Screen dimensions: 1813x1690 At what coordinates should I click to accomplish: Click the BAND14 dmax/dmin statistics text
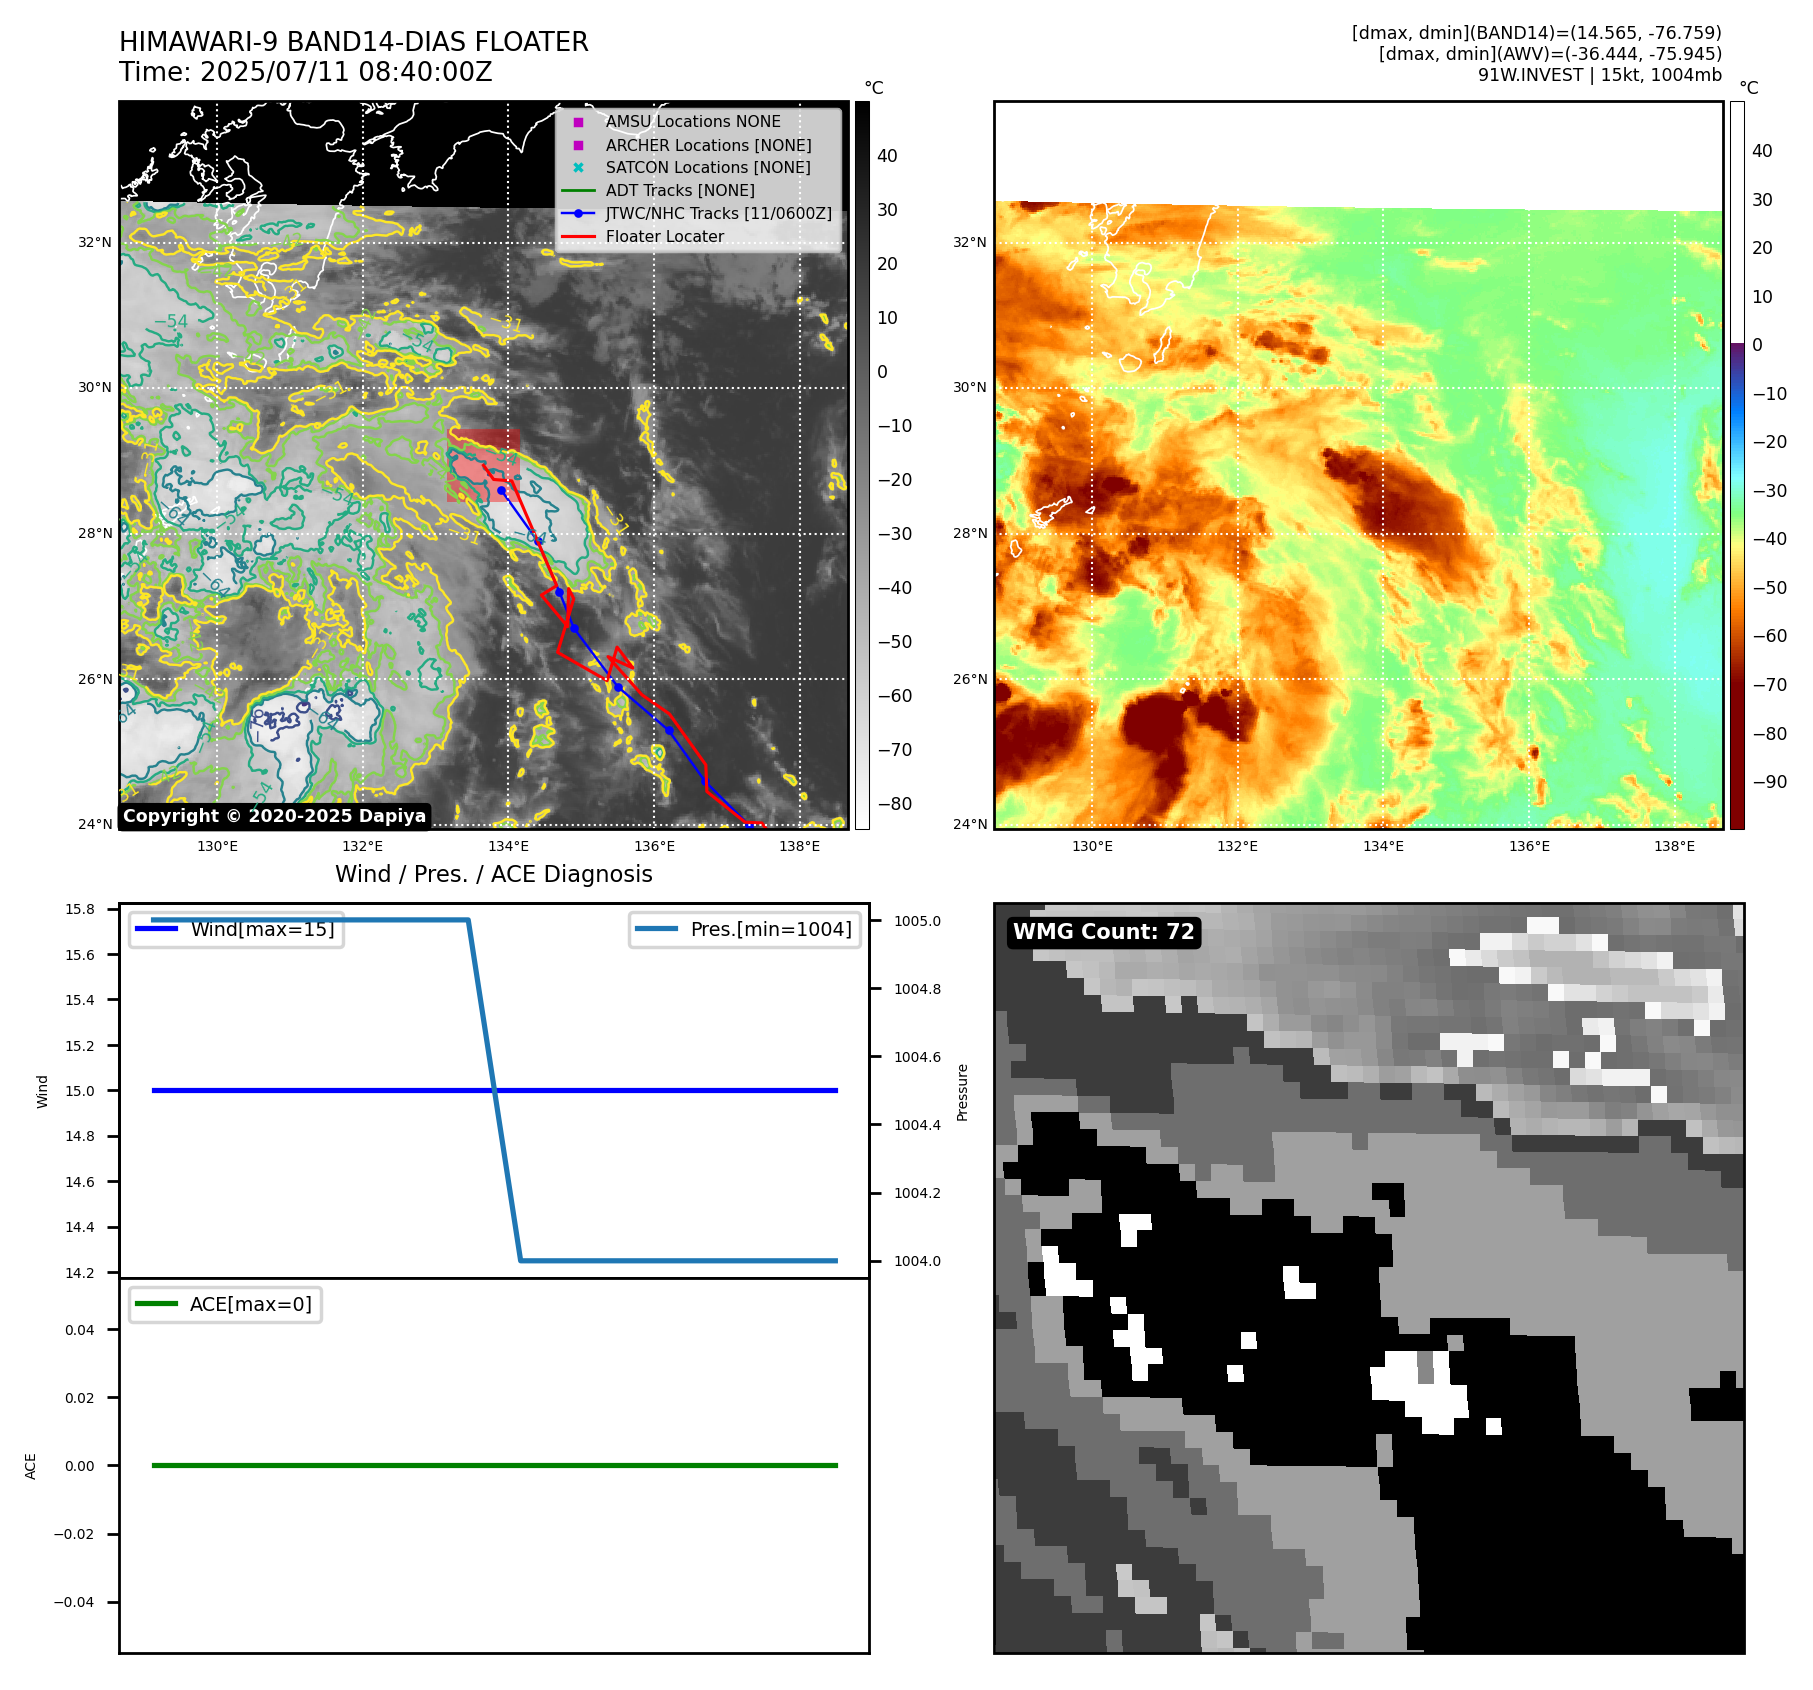coord(1537,33)
